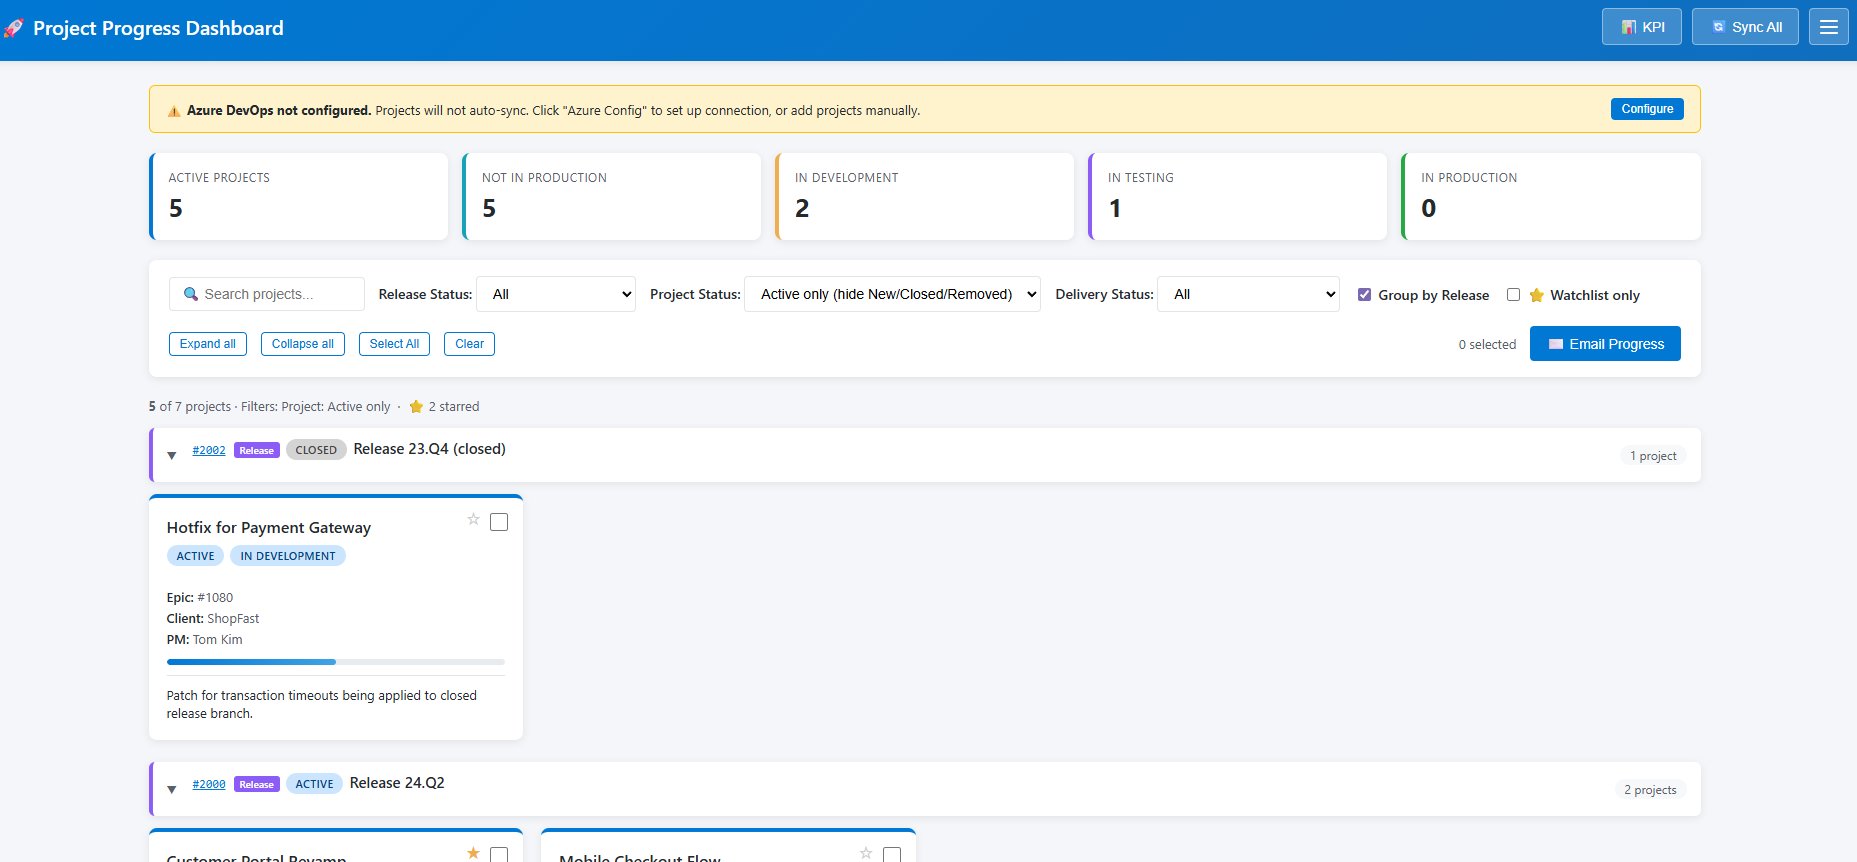This screenshot has height=862, width=1857.
Task: Click the starred count star icon
Action: point(416,407)
